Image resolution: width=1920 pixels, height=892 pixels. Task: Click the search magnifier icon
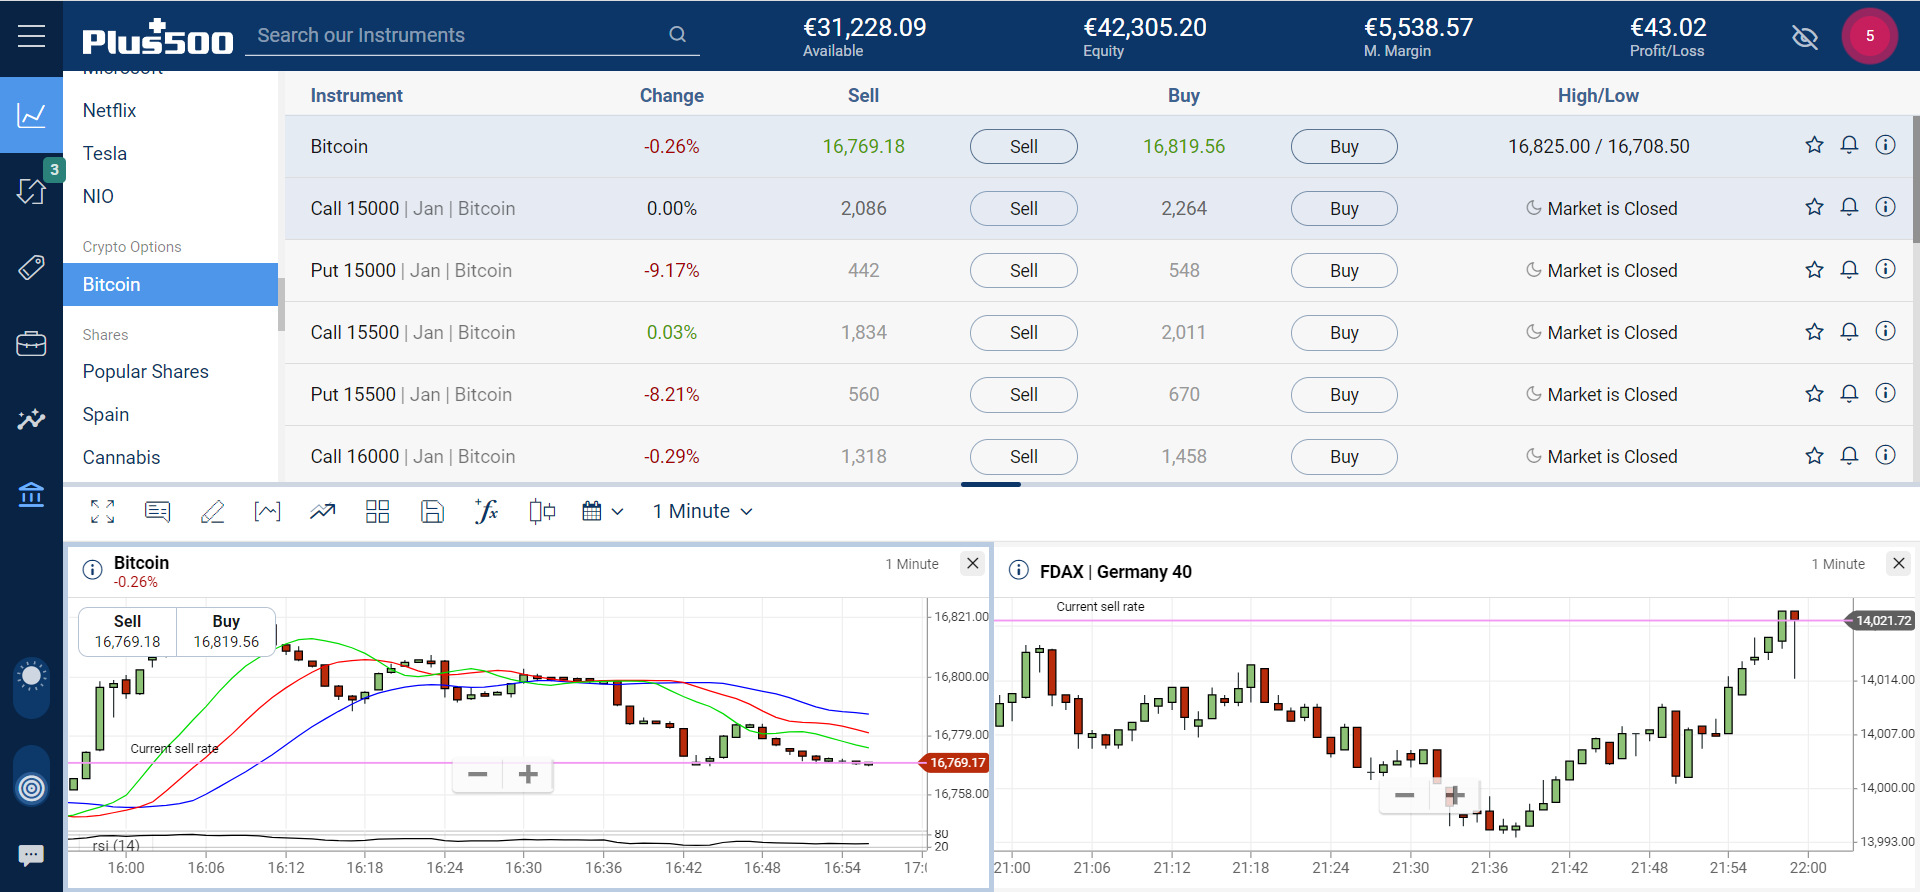[677, 35]
